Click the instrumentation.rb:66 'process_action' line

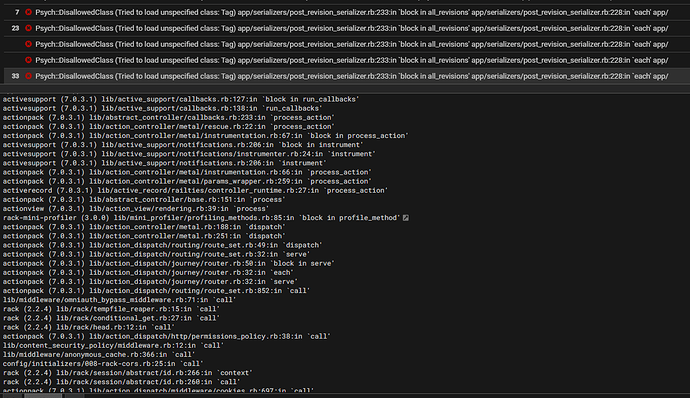pyautogui.click(x=187, y=172)
